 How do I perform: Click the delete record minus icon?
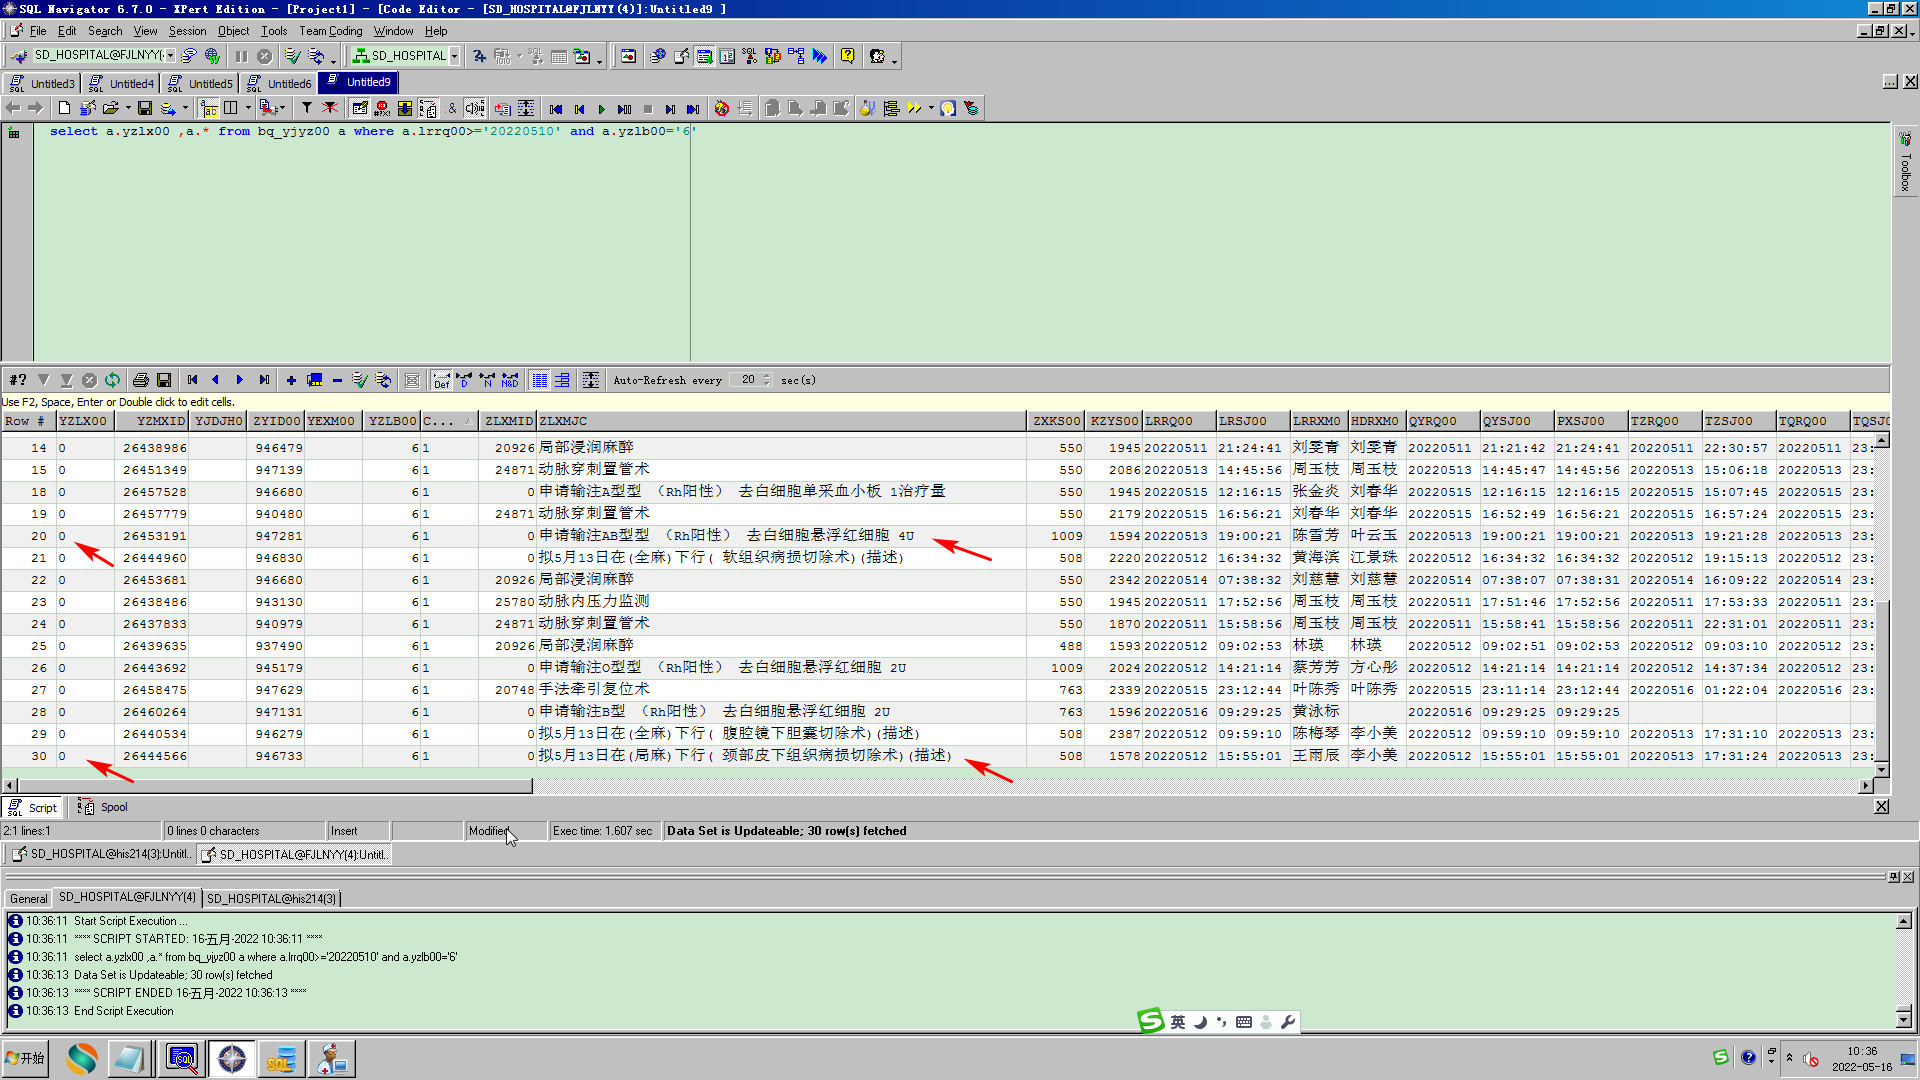(337, 380)
